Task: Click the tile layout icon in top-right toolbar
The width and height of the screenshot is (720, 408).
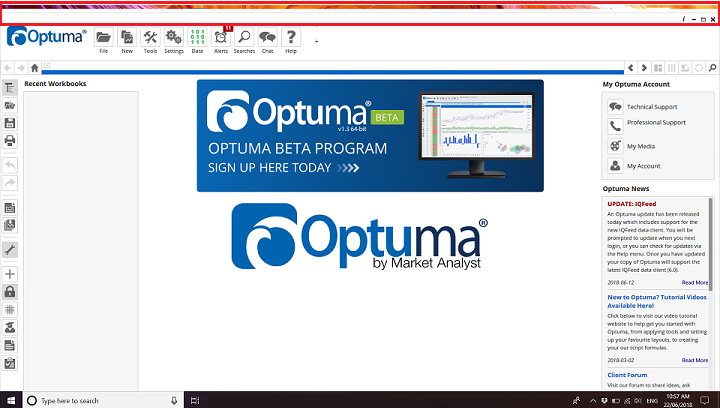Action: pyautogui.click(x=658, y=68)
